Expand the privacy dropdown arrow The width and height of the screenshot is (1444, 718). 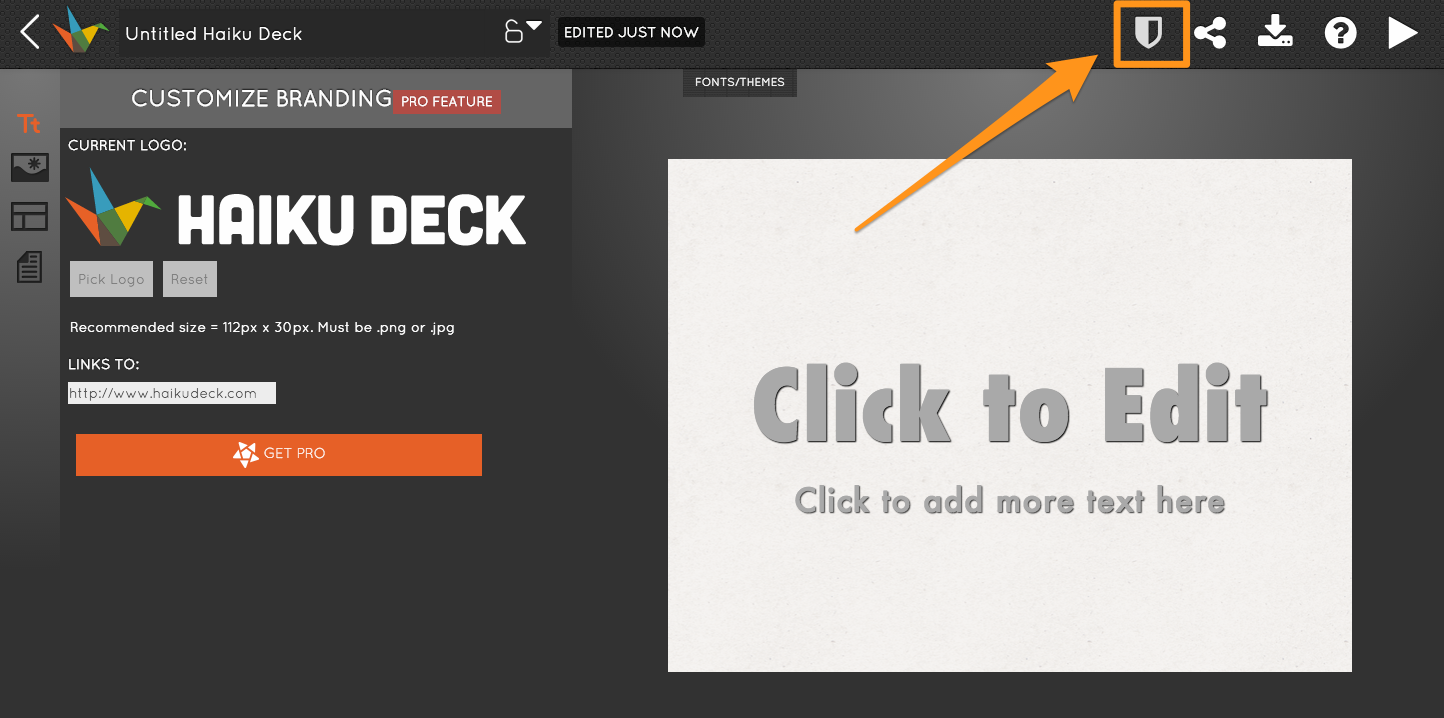[x=534, y=25]
